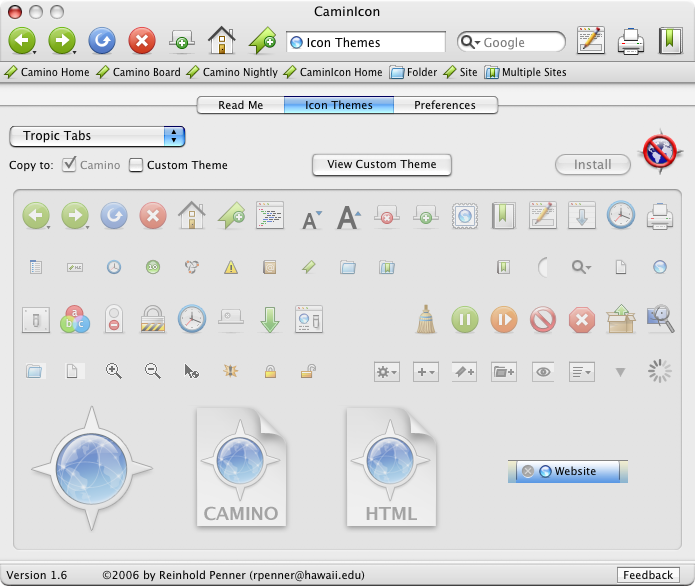The width and height of the screenshot is (695, 586).
Task: Click the broom clean-up icon
Action: (426, 319)
